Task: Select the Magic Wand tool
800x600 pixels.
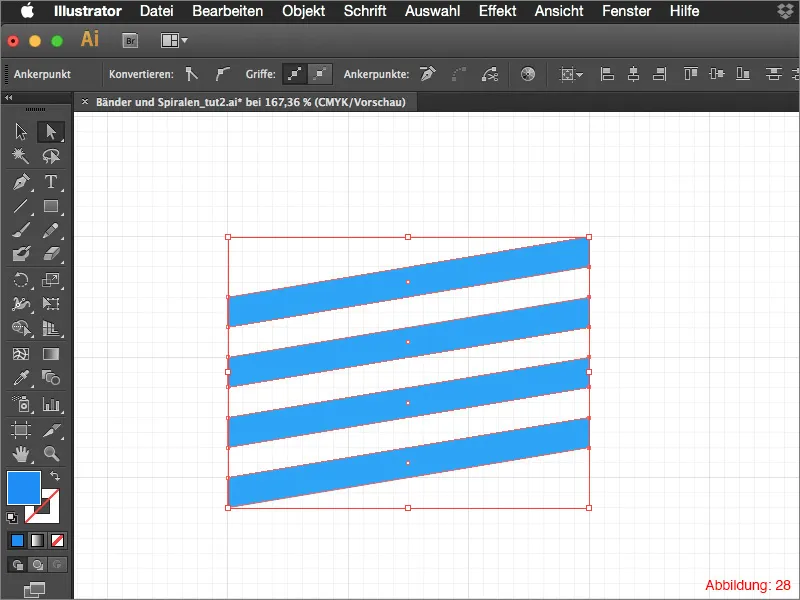Action: click(x=21, y=156)
